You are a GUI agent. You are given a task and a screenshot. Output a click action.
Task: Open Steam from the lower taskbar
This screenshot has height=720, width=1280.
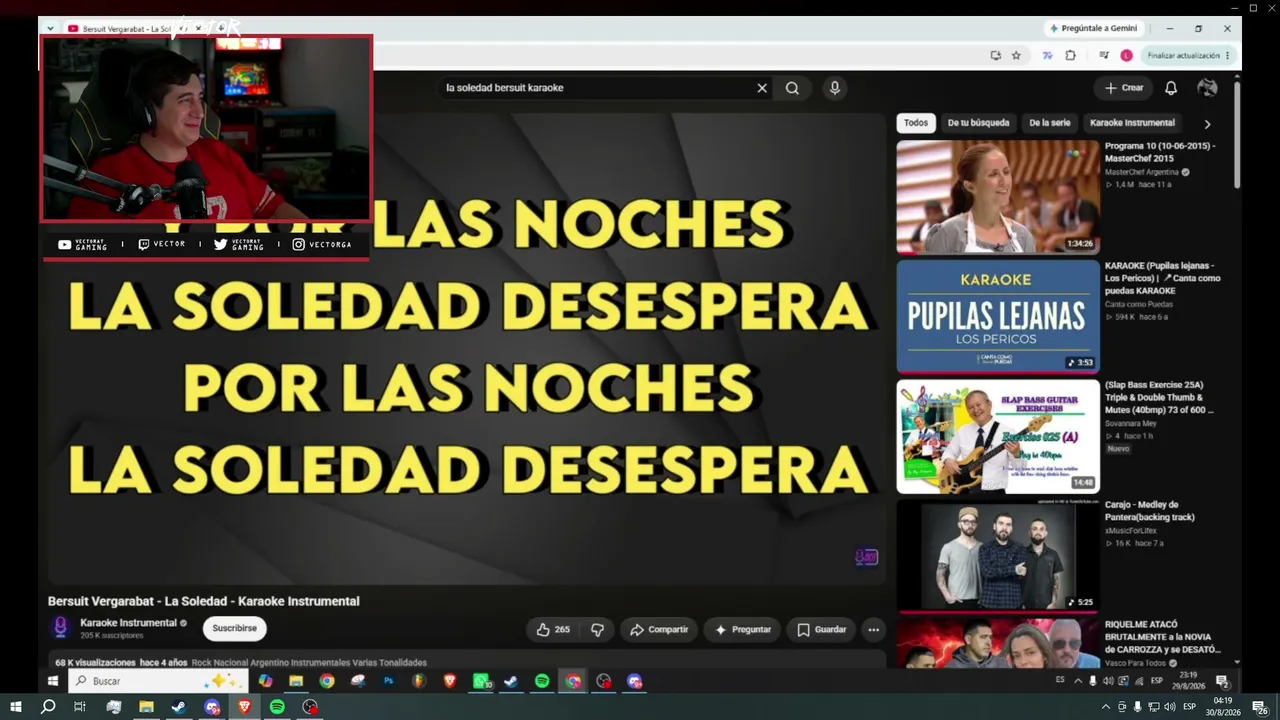178,707
